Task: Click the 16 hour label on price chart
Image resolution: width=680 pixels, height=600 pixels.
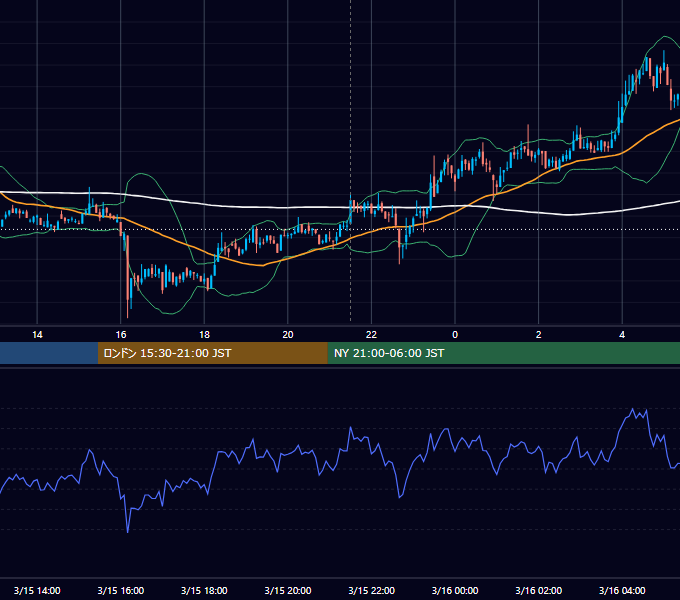Action: (121, 335)
